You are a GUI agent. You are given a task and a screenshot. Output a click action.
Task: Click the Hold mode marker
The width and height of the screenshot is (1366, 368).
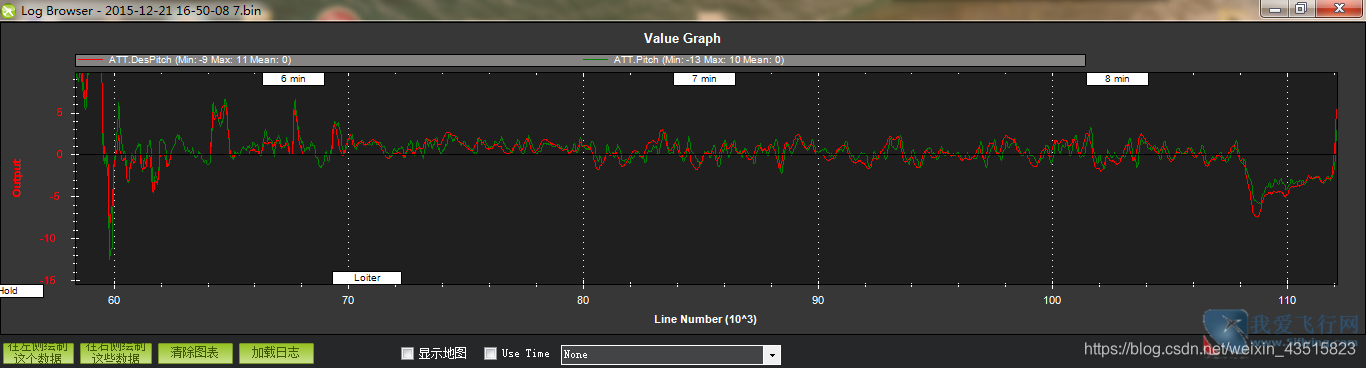[20, 291]
